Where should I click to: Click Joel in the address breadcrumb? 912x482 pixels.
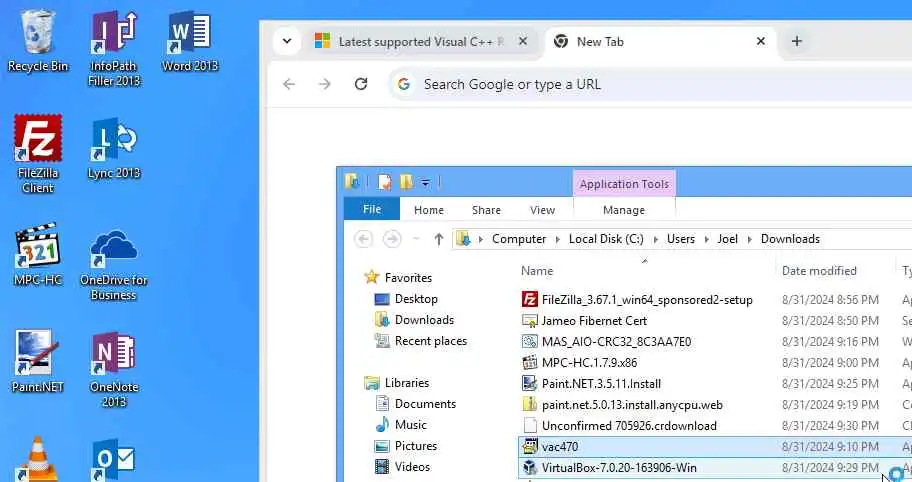pos(727,239)
